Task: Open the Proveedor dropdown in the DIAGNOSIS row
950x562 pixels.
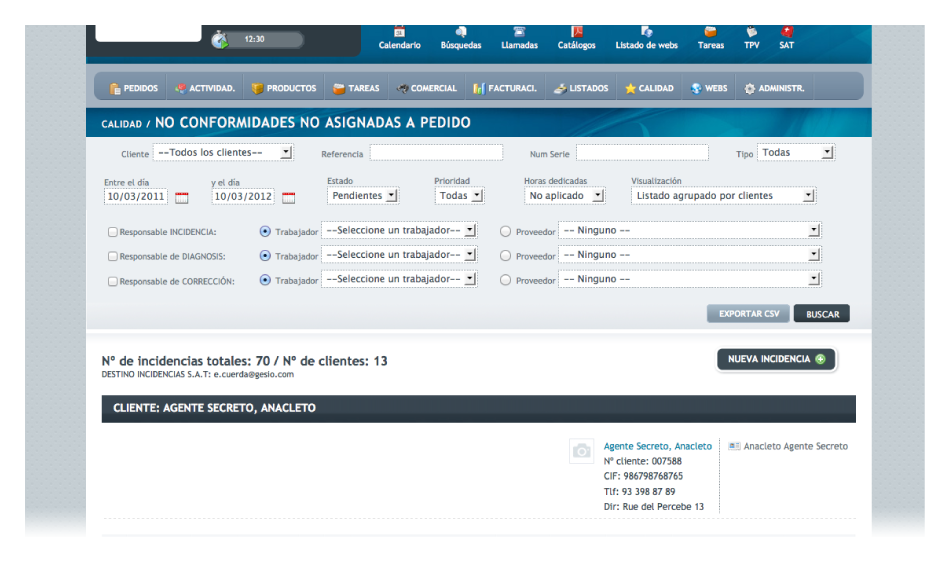Action: (690, 254)
